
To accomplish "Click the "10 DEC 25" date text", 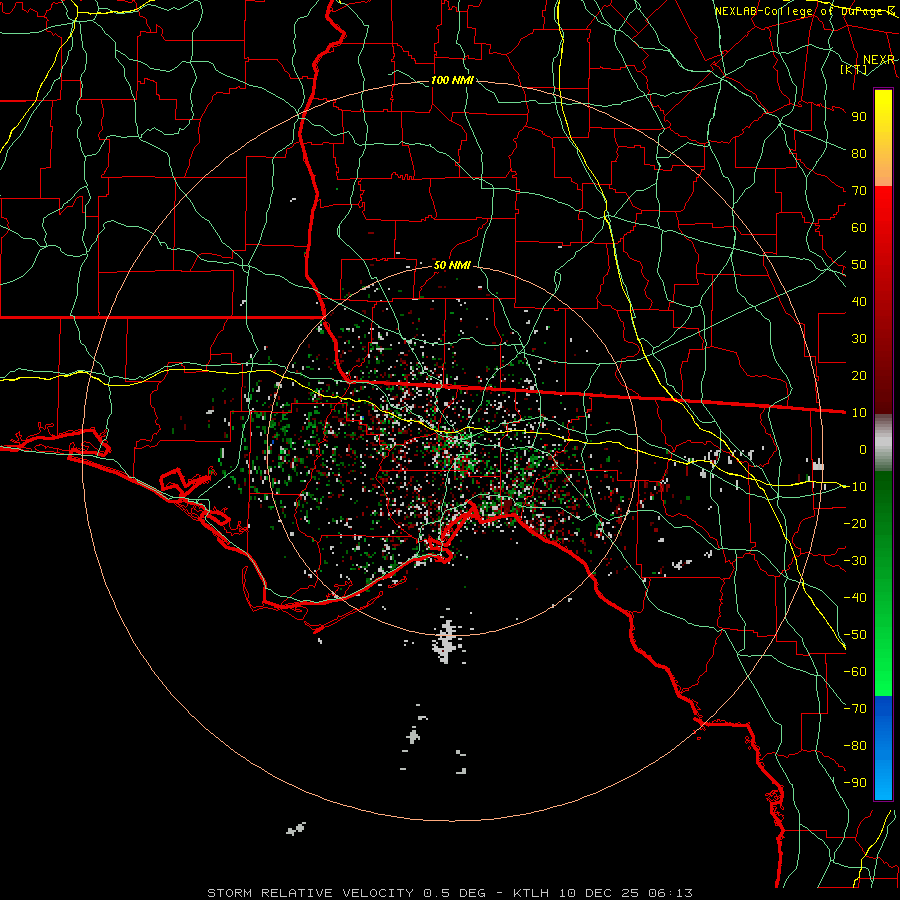I will click(x=599, y=893).
